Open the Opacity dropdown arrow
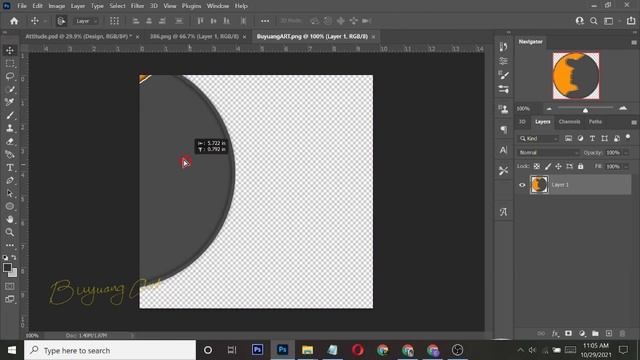 626,153
